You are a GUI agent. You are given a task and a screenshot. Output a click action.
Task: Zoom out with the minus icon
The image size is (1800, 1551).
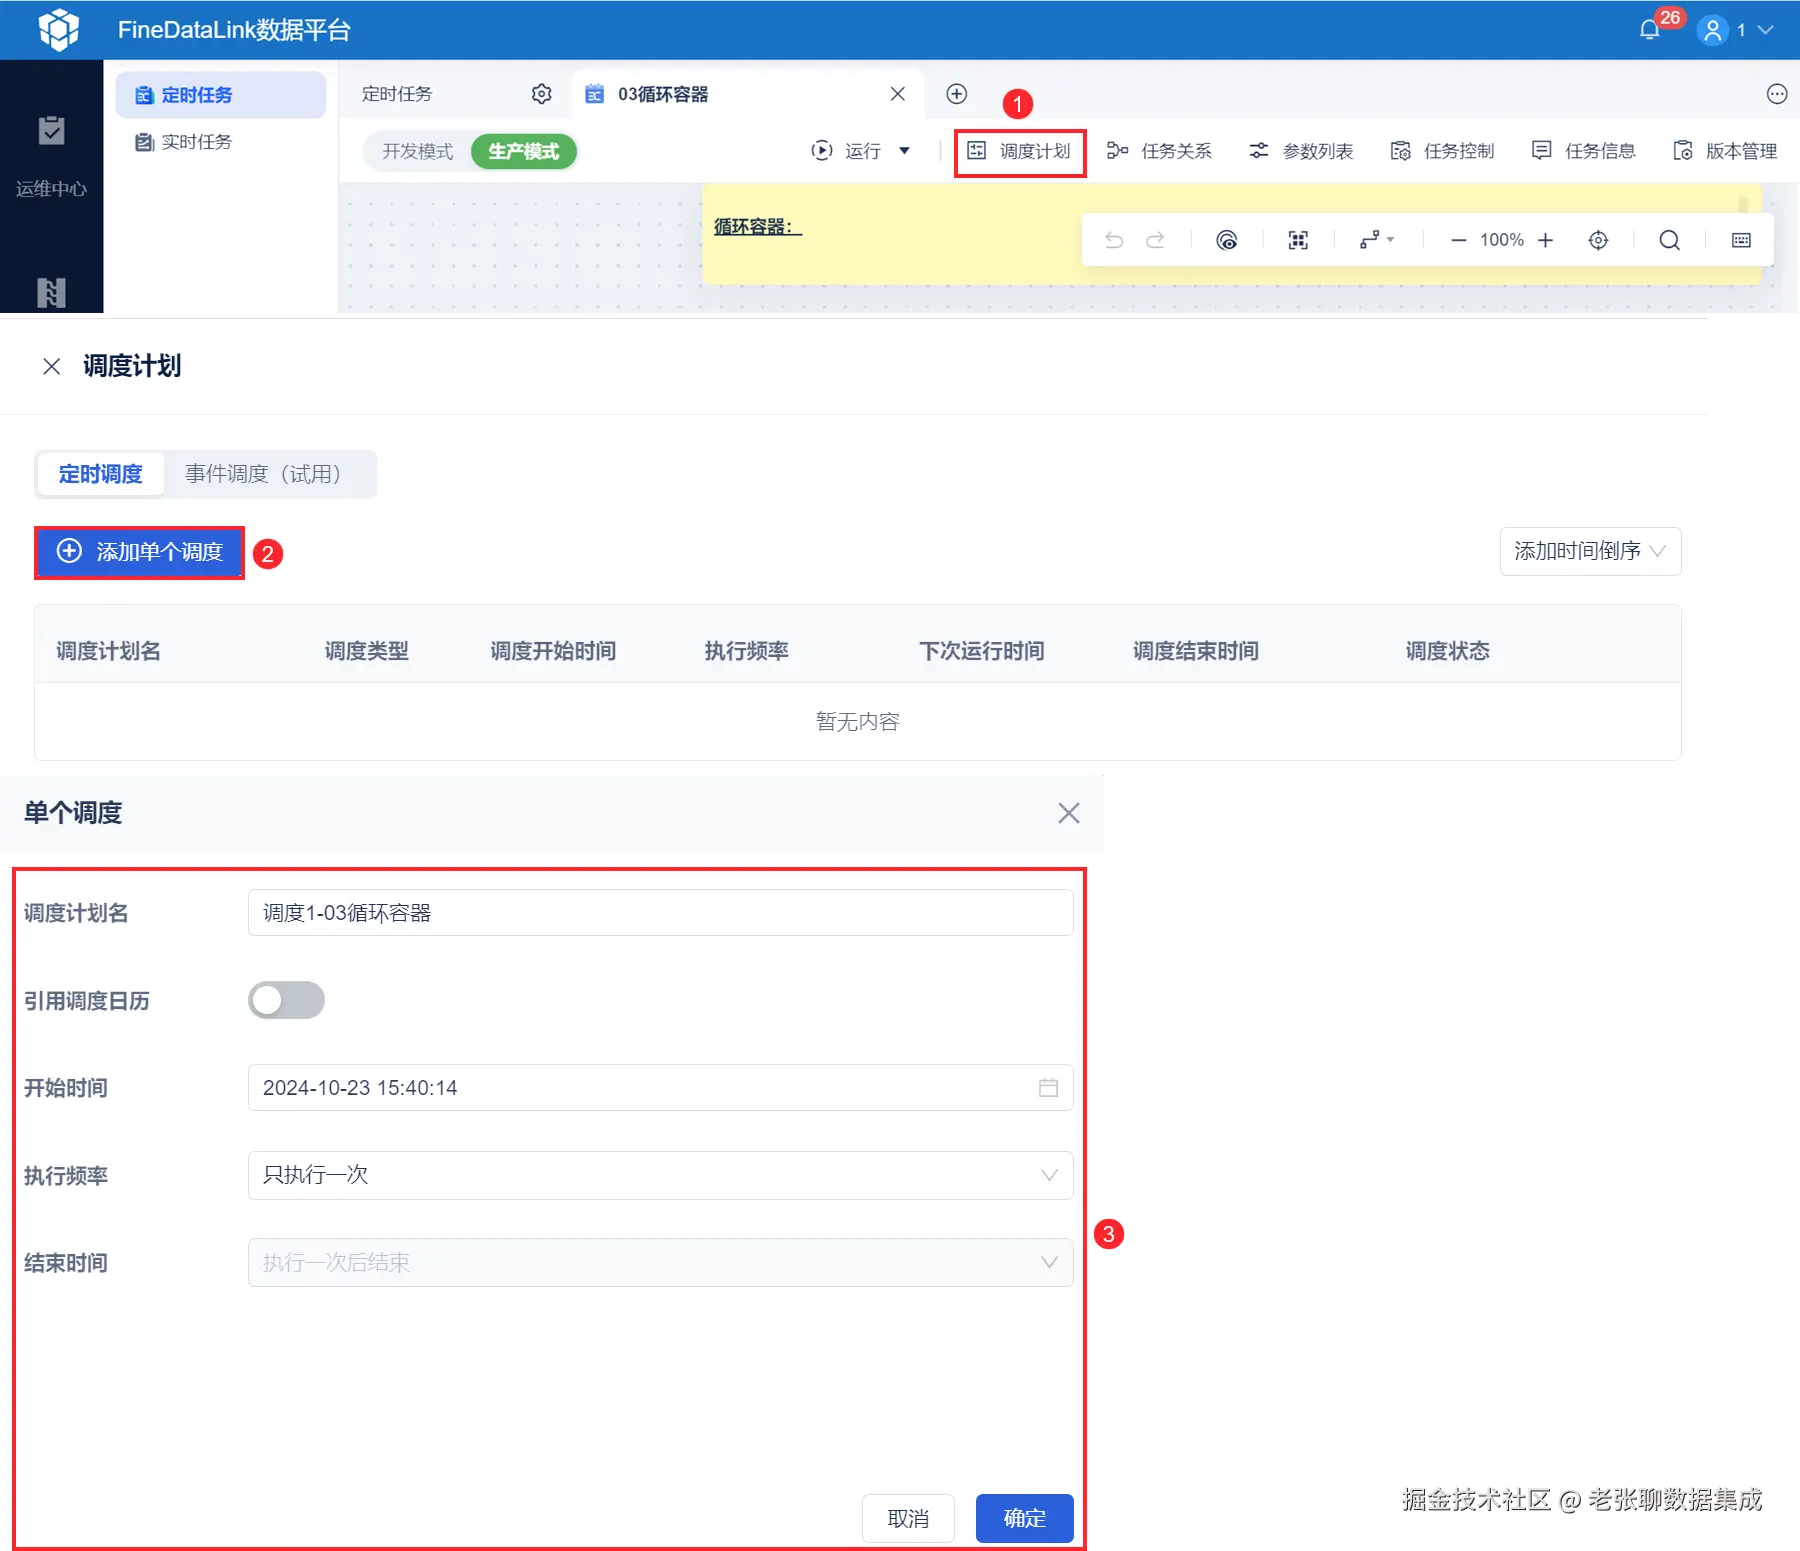coord(1459,240)
